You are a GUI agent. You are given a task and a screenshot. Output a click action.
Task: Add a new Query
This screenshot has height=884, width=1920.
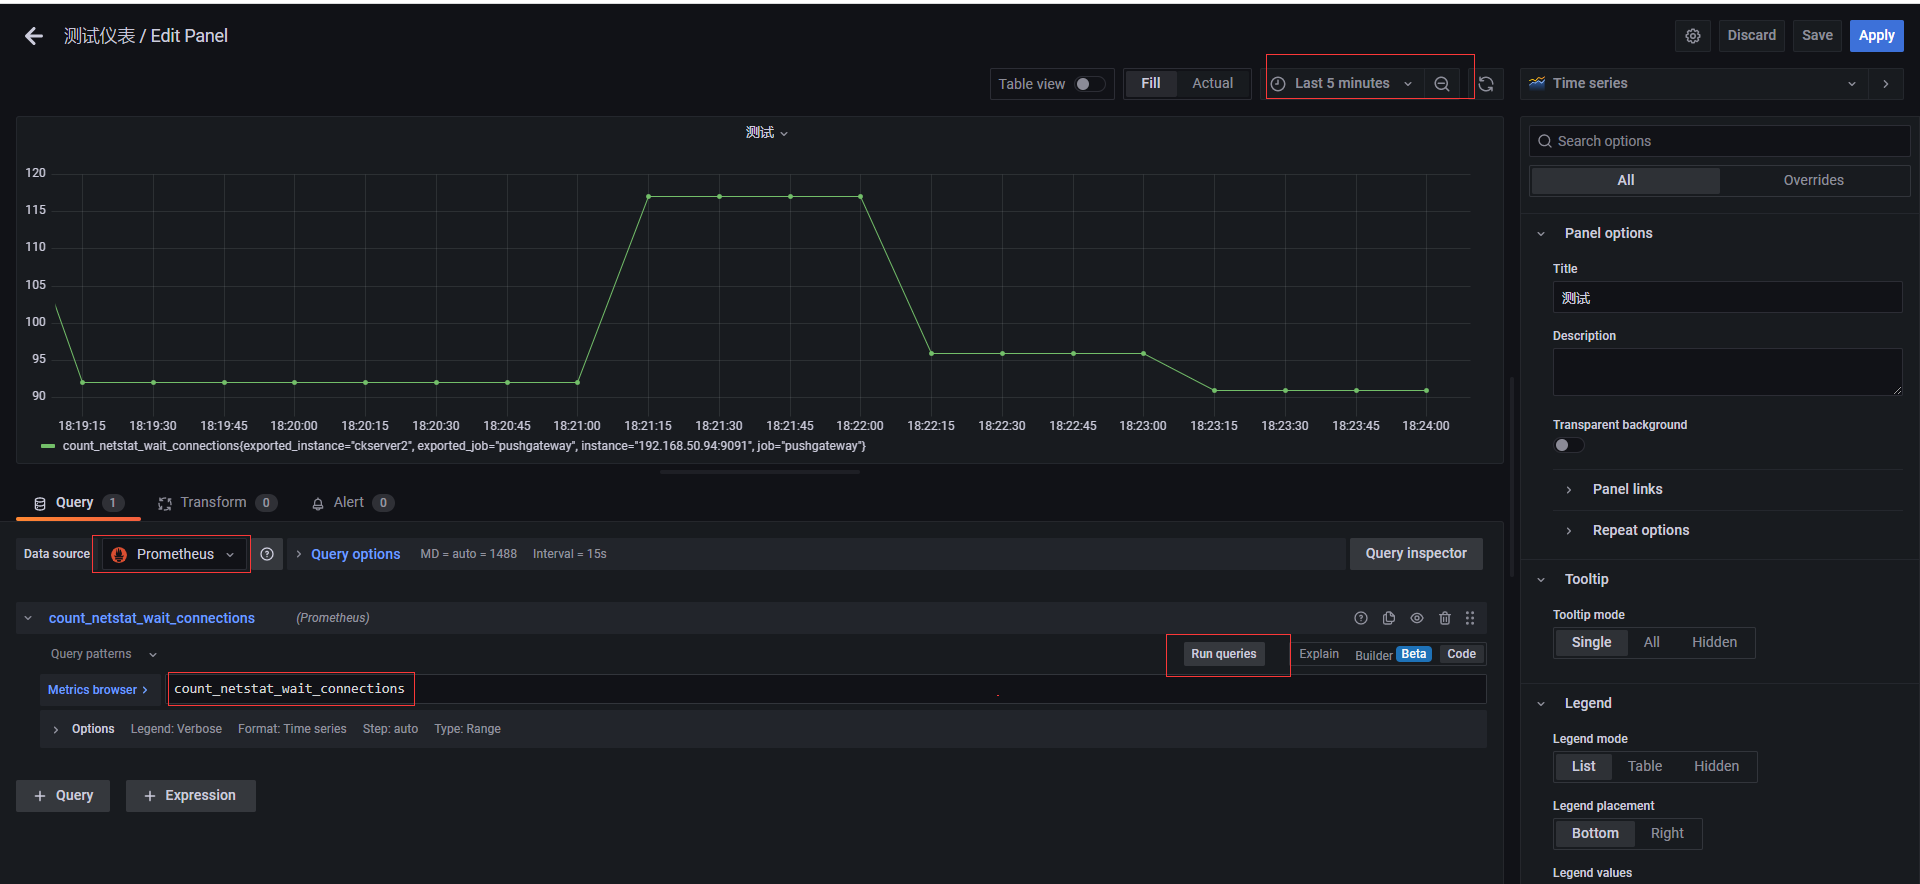click(x=63, y=796)
